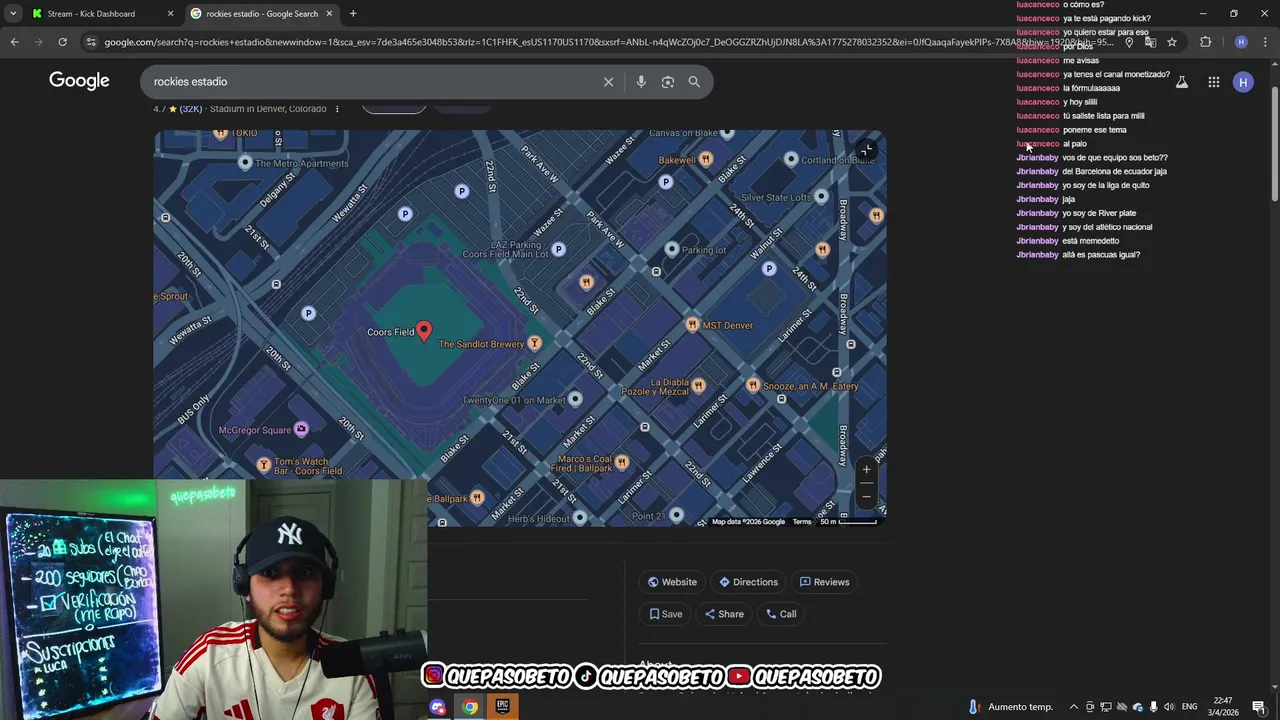This screenshot has width=1280, height=720.
Task: Close the Google Search tab
Action: click(329, 14)
